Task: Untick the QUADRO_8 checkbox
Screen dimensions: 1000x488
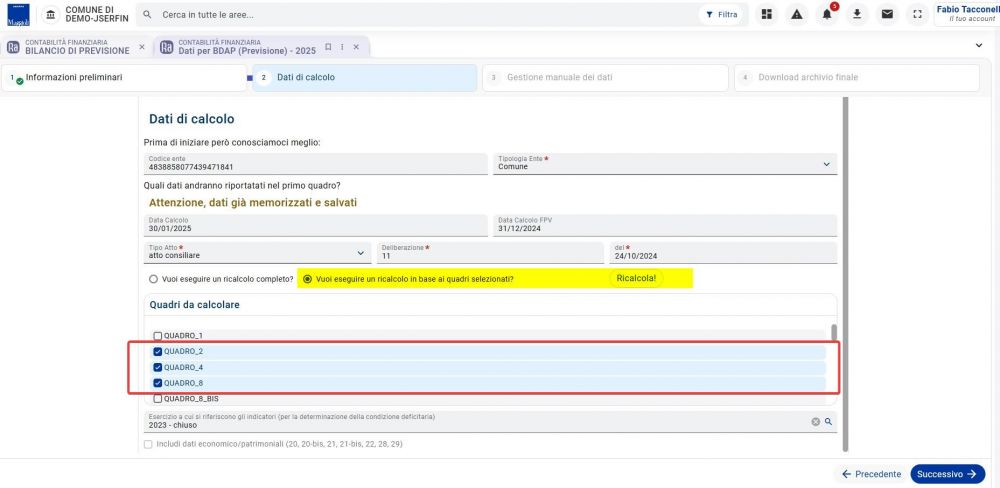Action: [x=158, y=383]
